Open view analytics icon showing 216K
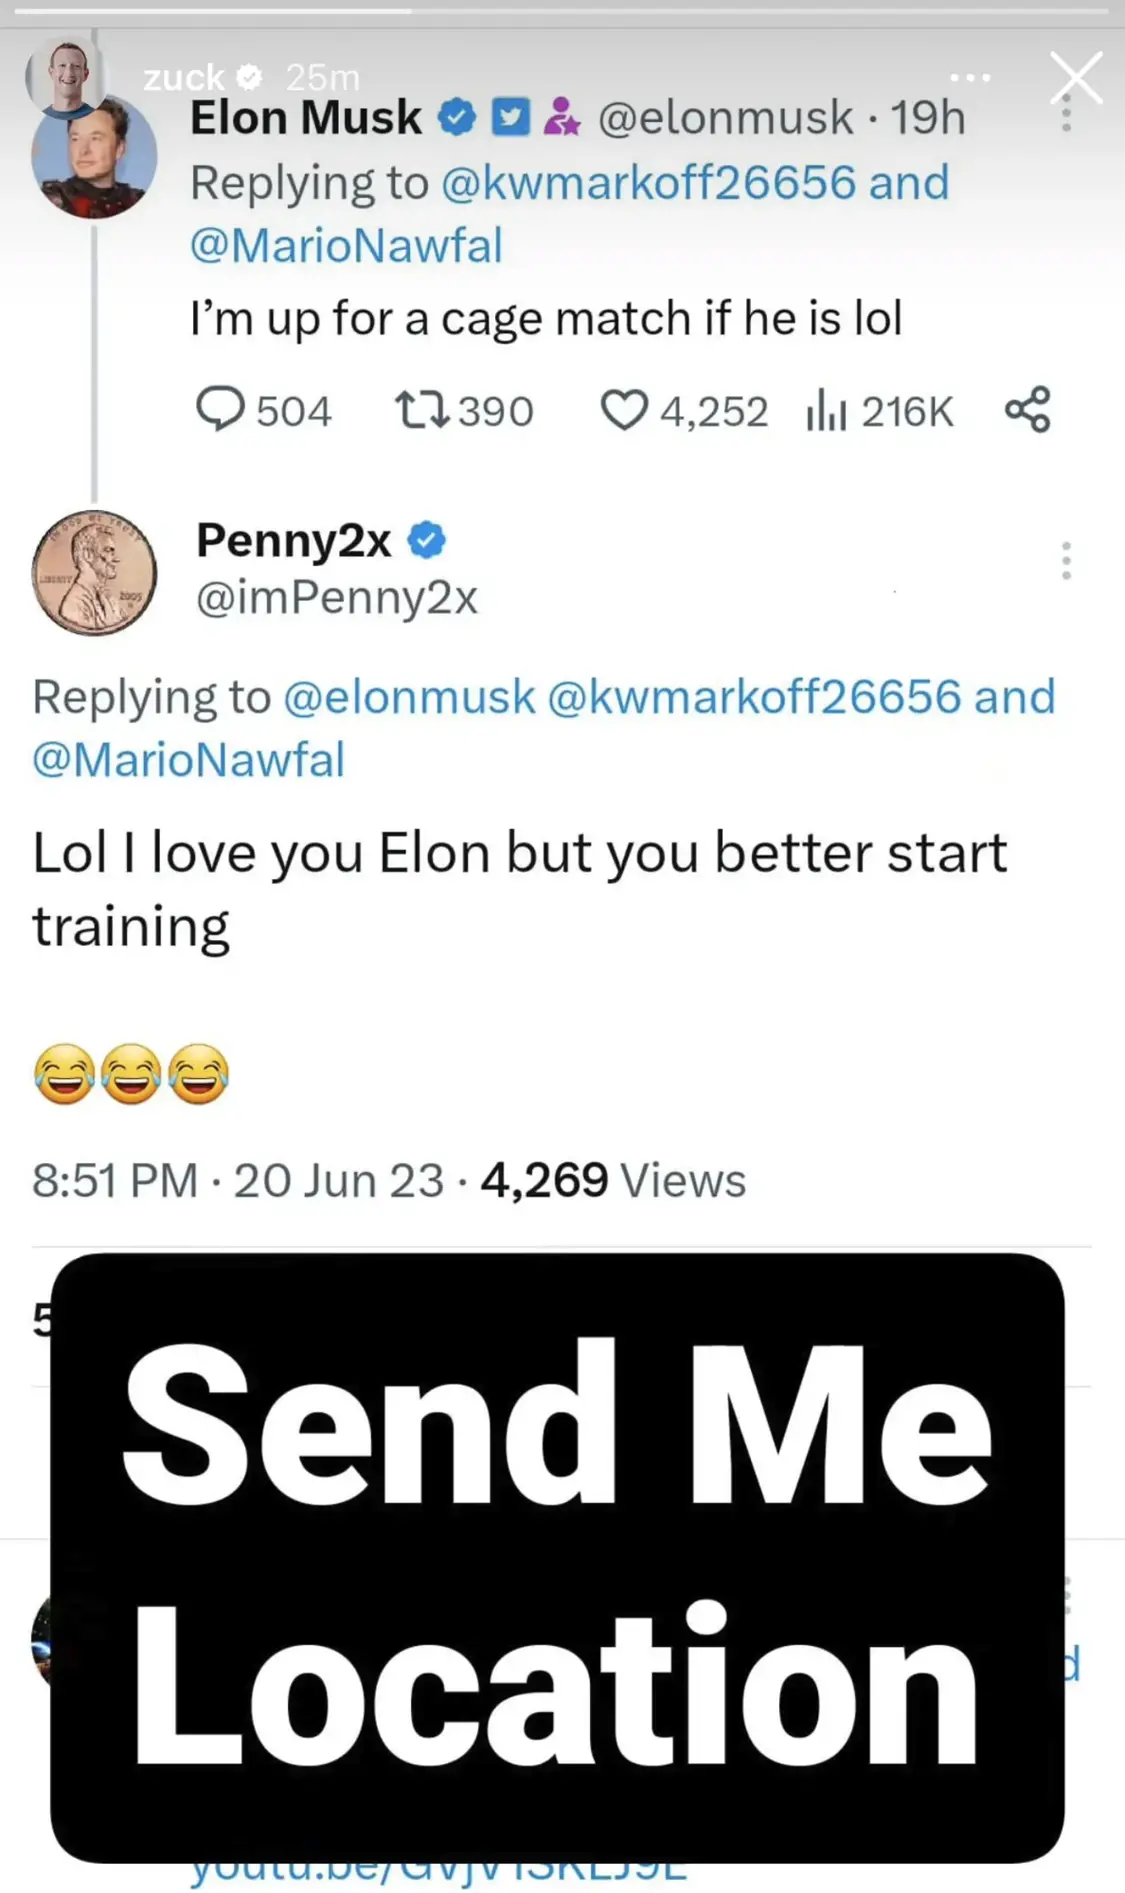Viewport: 1125px width, 1893px height. click(826, 410)
